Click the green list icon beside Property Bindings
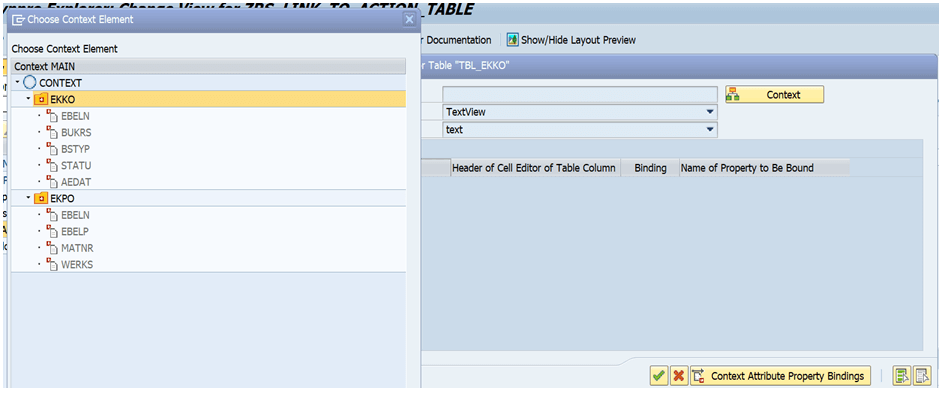 [x=901, y=376]
